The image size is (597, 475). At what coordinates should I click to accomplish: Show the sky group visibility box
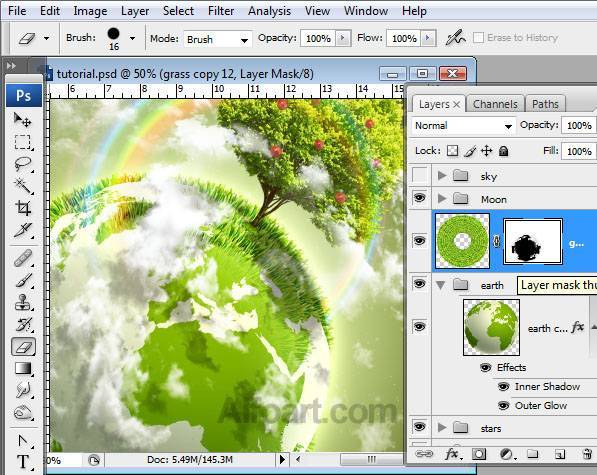tap(420, 175)
